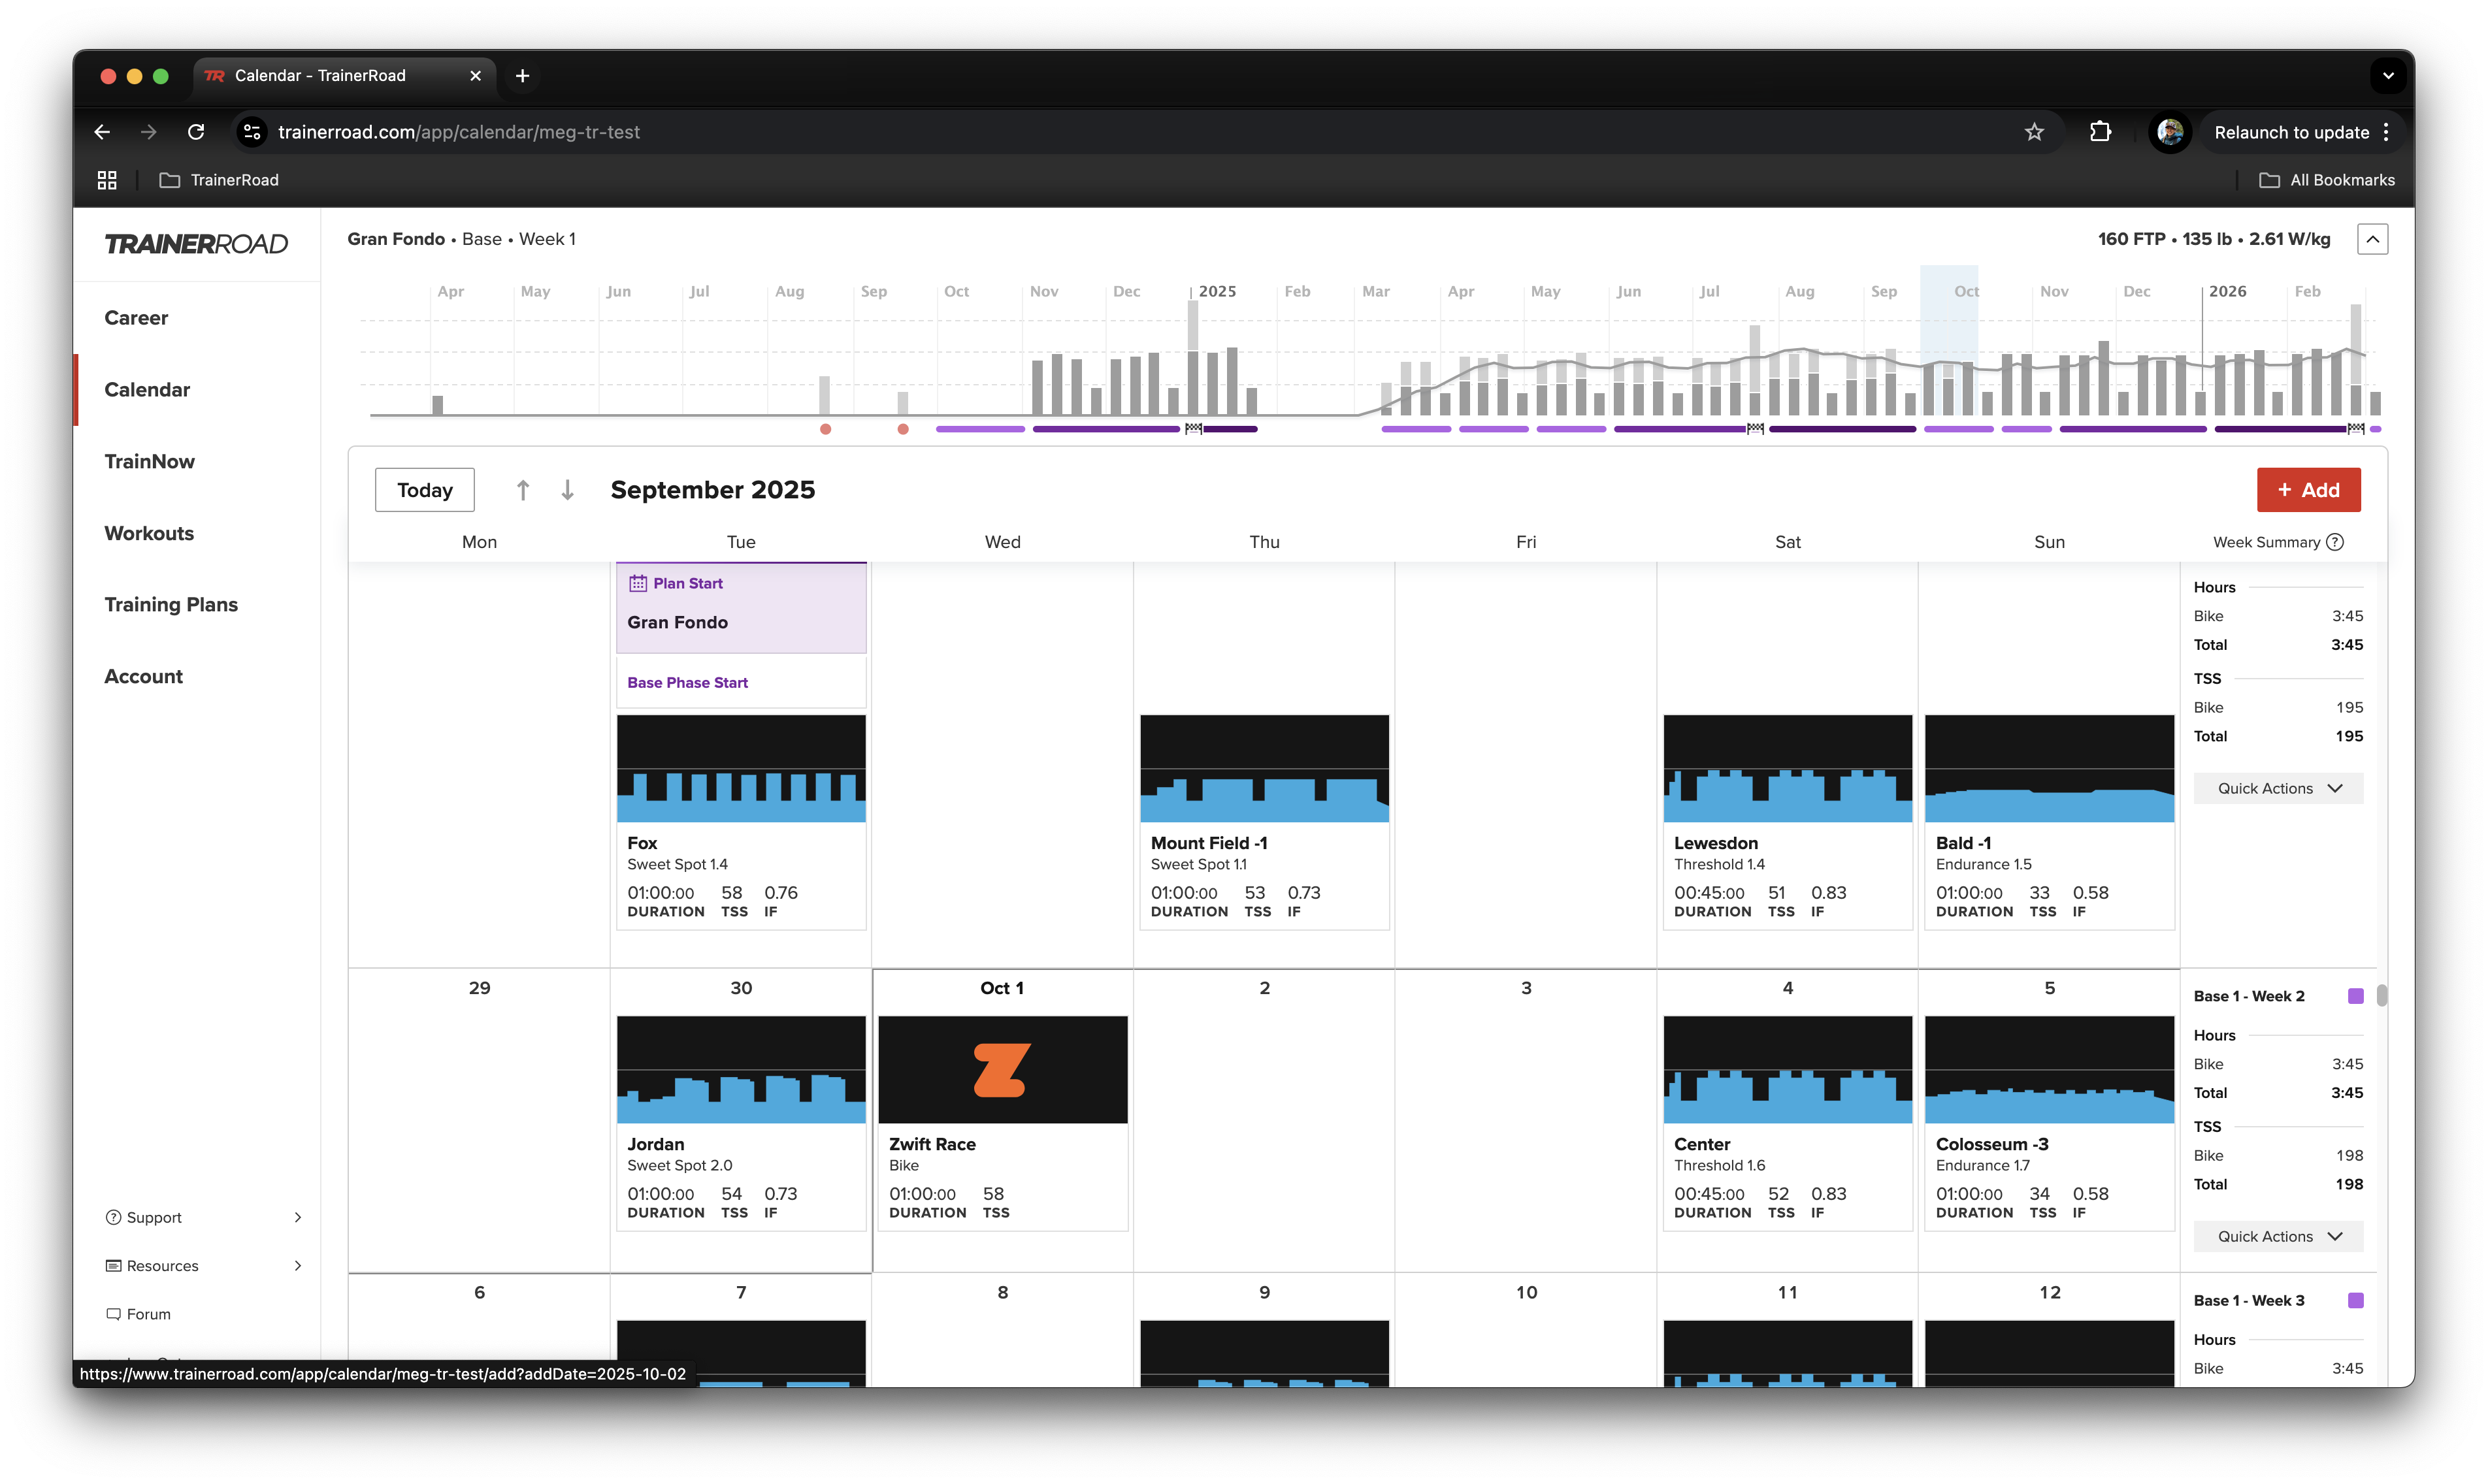Open the site information icon in the address bar
2488x1484 pixels.
[x=252, y=132]
